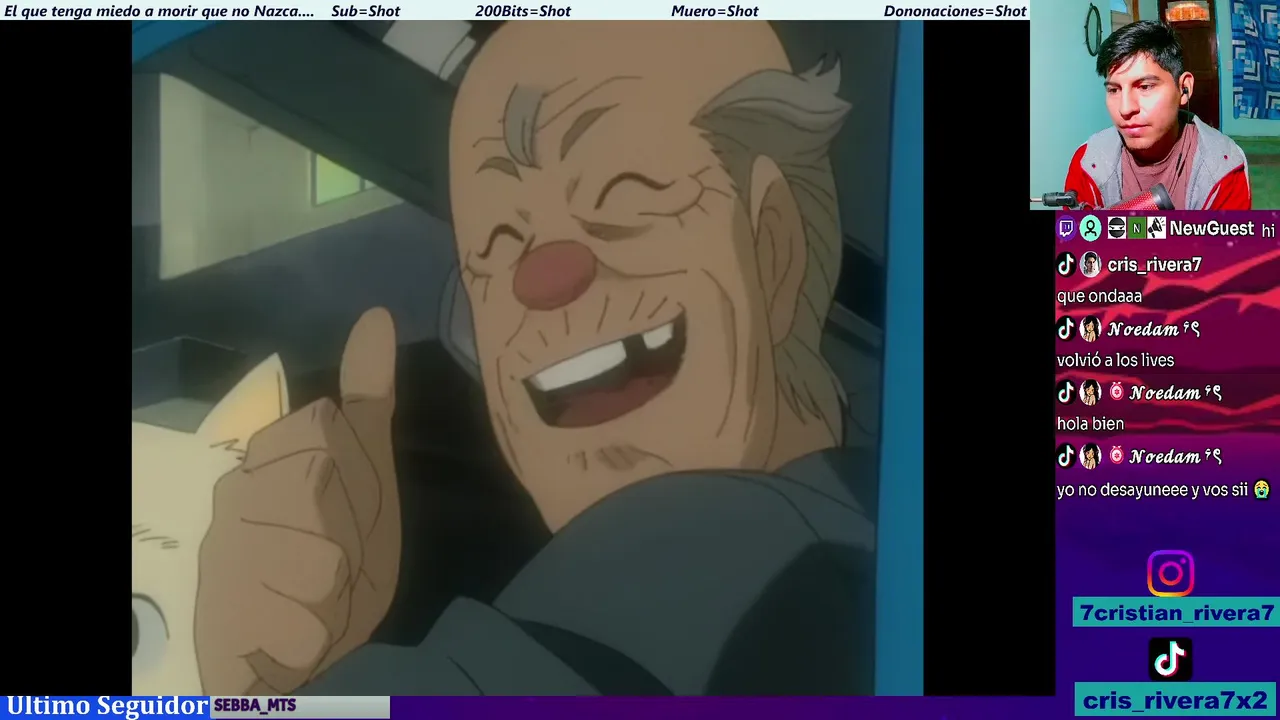Click the 'Dononaciones=Shot' text in the top banner

(955, 11)
